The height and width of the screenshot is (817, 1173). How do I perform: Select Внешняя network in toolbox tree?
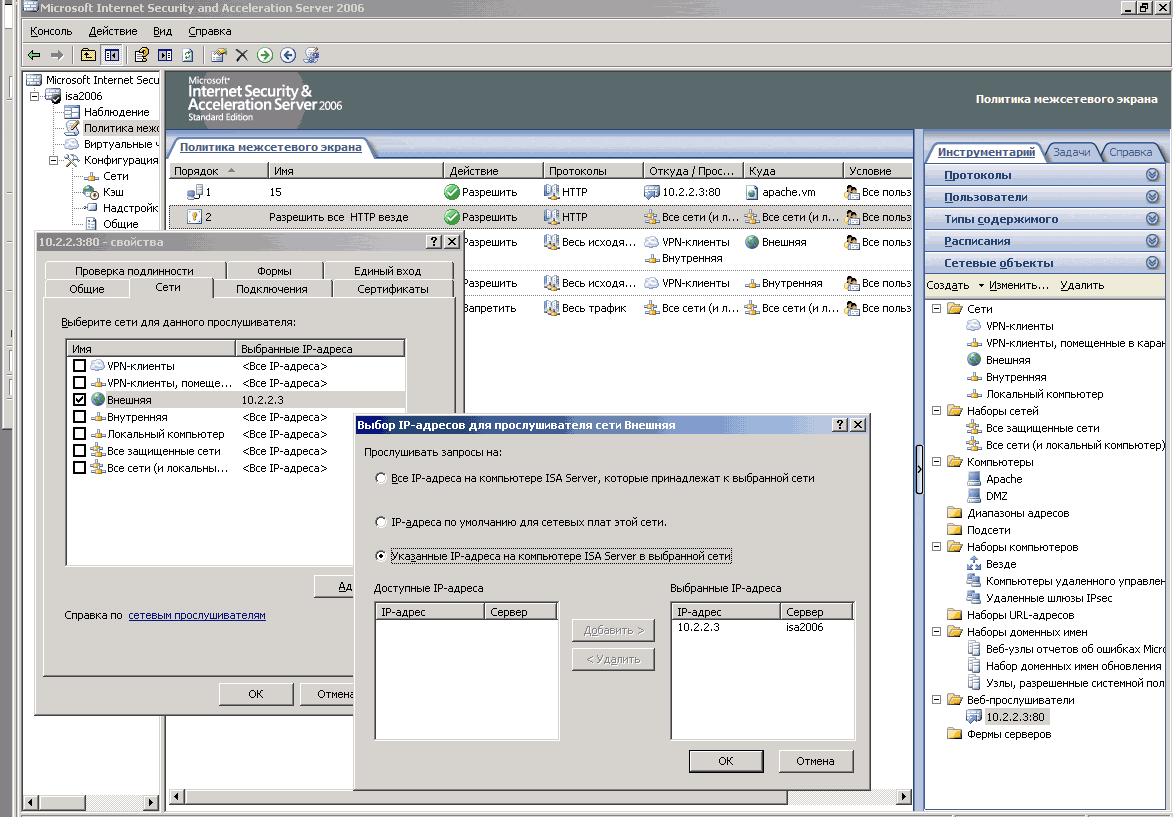[1008, 360]
